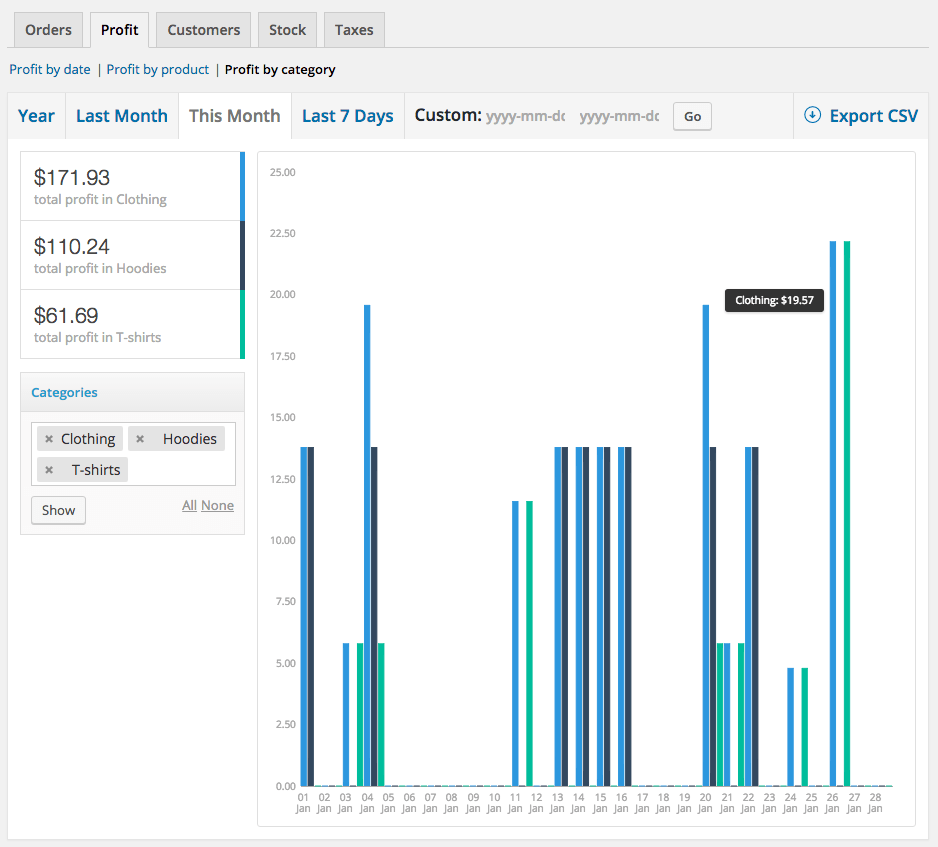Select the Year date range
This screenshot has height=847, width=938.
[36, 116]
